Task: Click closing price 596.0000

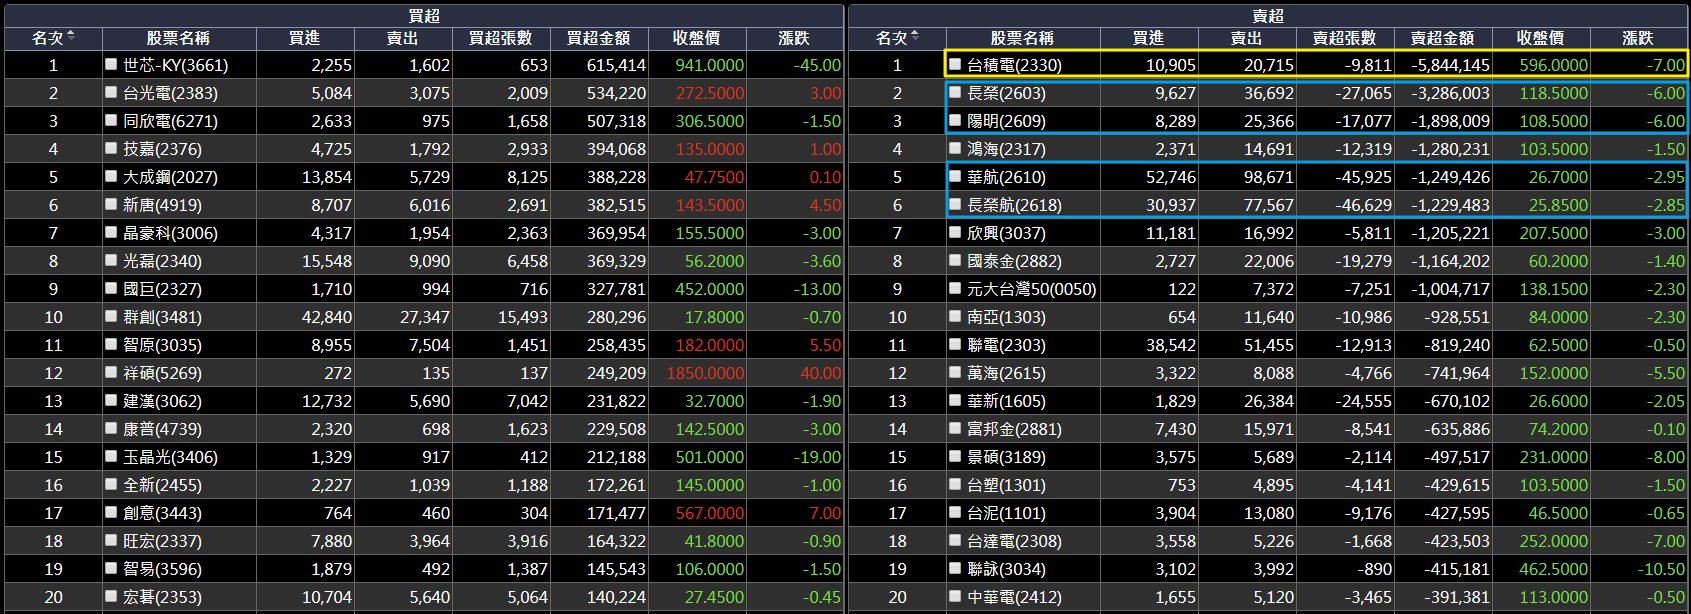Action: pyautogui.click(x=1553, y=64)
